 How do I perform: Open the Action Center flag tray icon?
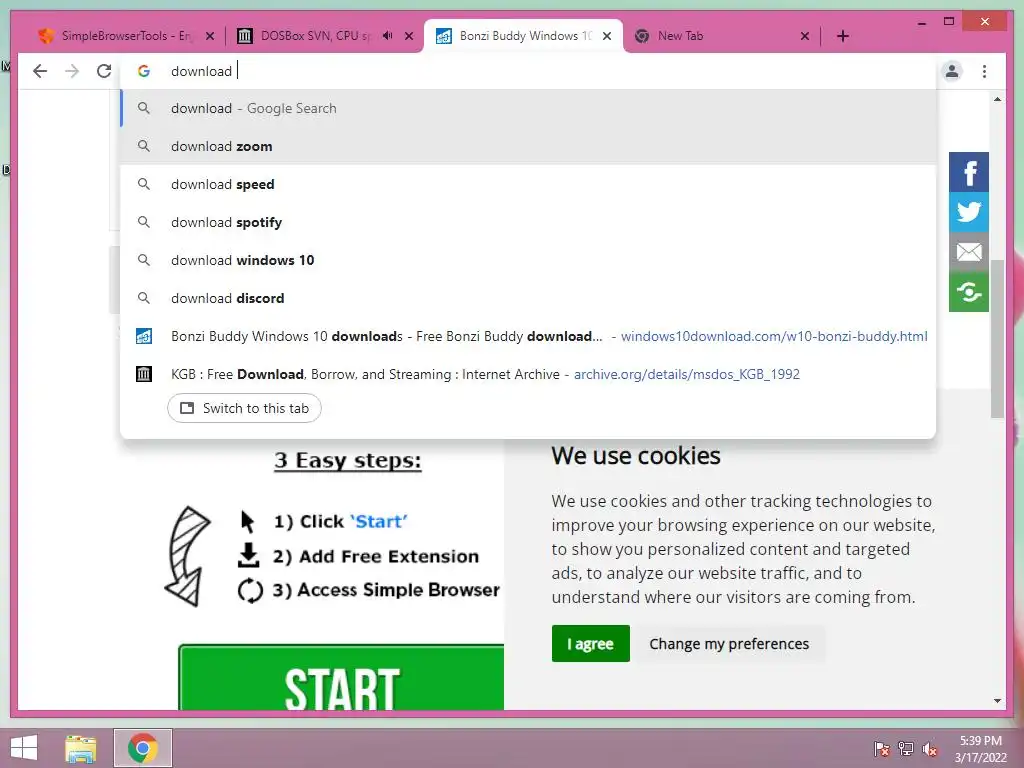pos(881,749)
